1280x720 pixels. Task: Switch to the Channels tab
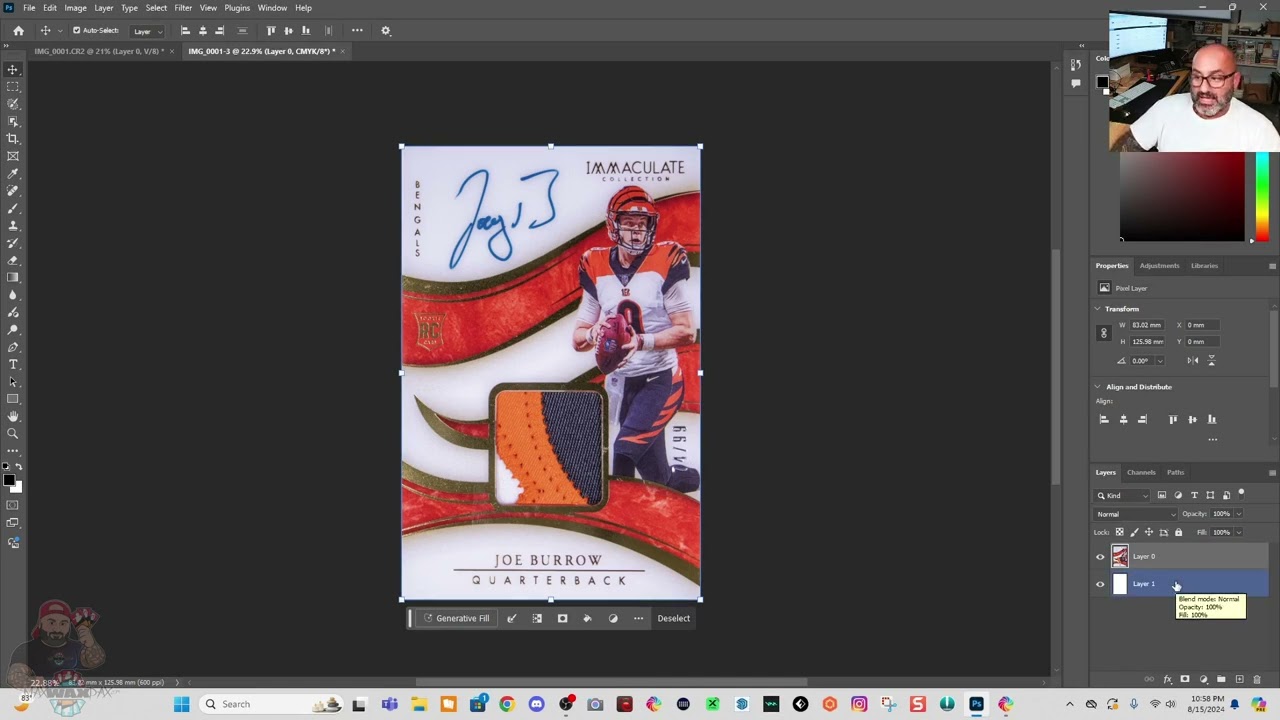click(1141, 472)
